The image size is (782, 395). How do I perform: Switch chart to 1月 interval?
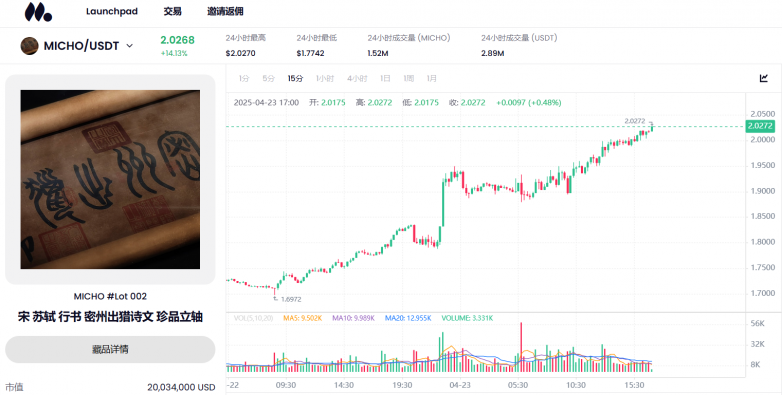click(x=432, y=78)
